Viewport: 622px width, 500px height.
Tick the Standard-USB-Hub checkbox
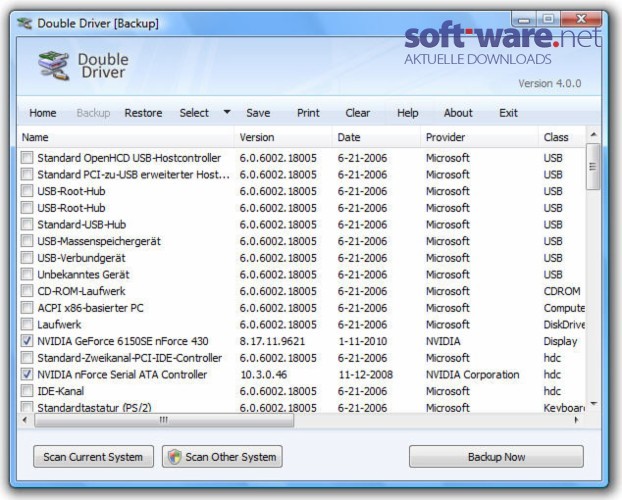coord(27,224)
